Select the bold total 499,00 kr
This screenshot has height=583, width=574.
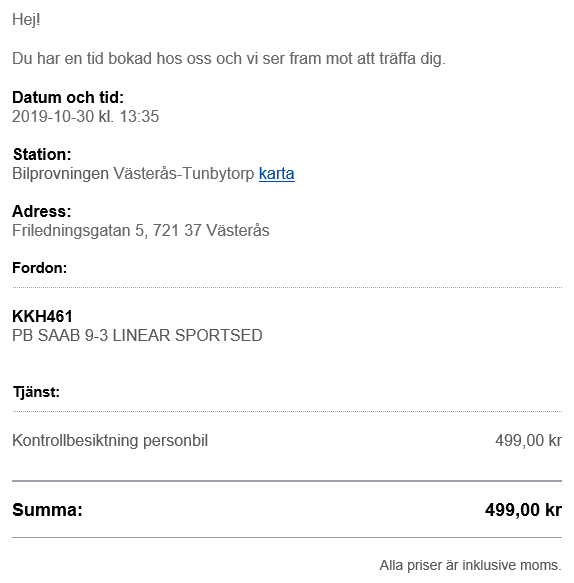pyautogui.click(x=523, y=510)
